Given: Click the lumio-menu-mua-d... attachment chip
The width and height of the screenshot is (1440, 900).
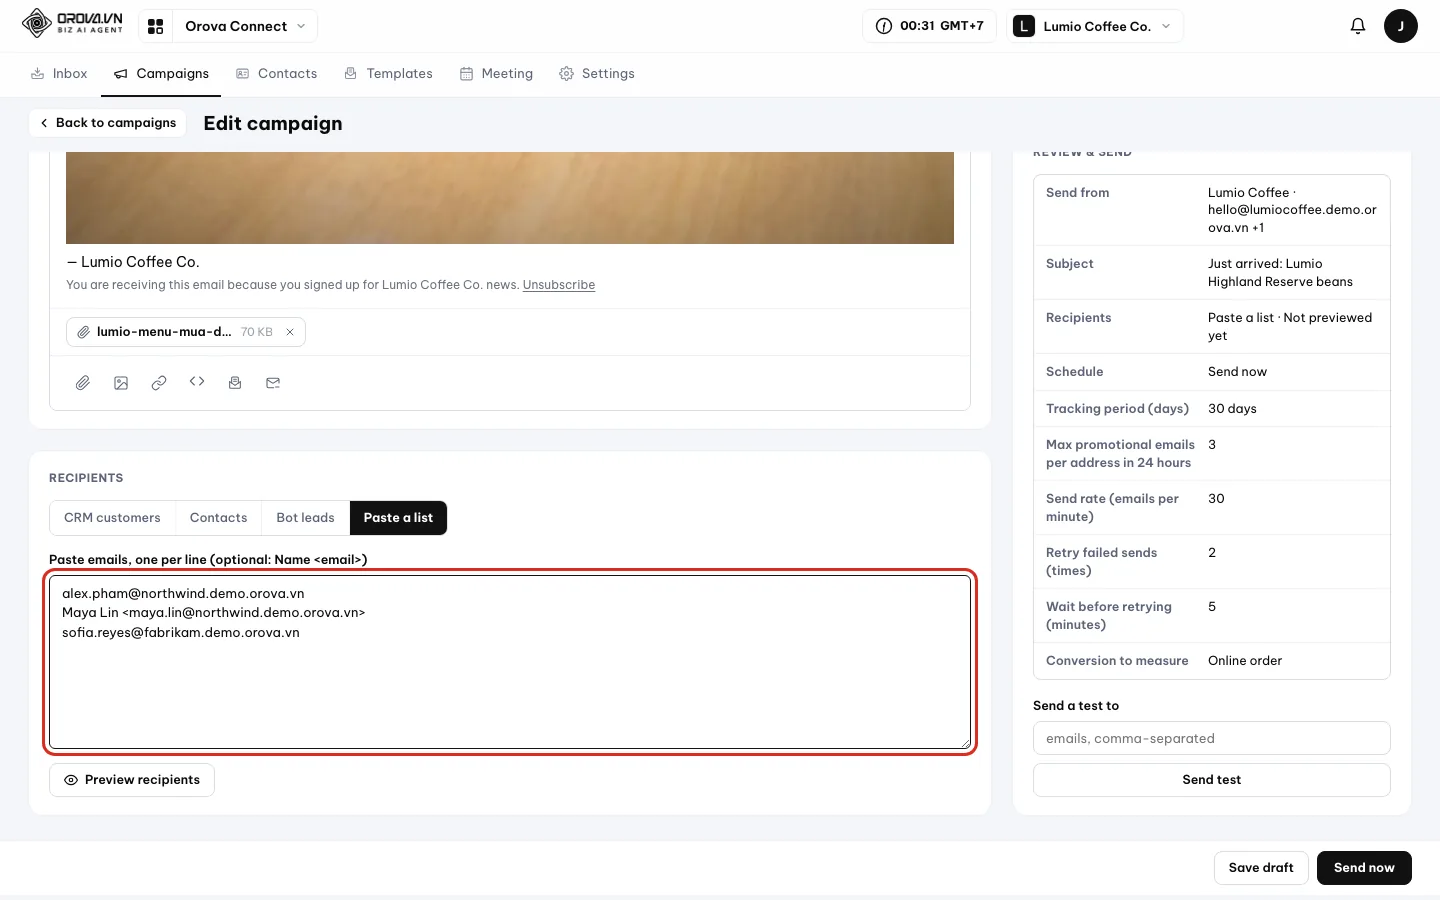Looking at the screenshot, I should (x=186, y=332).
